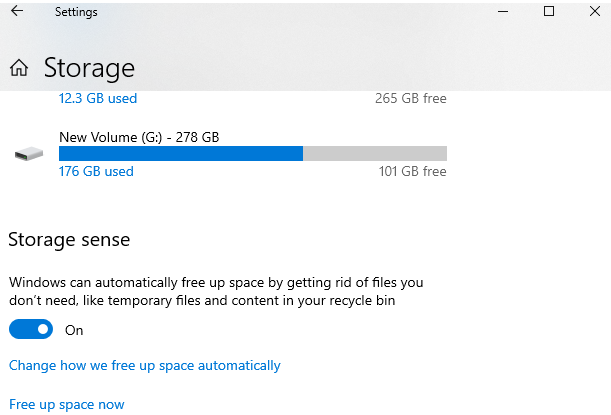Screen dimensions: 611x415
Task: Open Settings home via house icon
Action: [19, 68]
